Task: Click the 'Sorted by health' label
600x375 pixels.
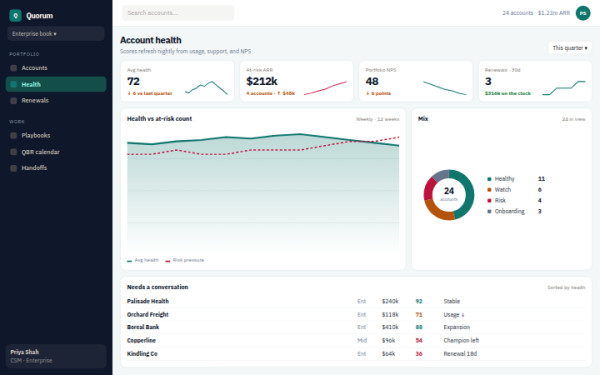Action: 566,287
